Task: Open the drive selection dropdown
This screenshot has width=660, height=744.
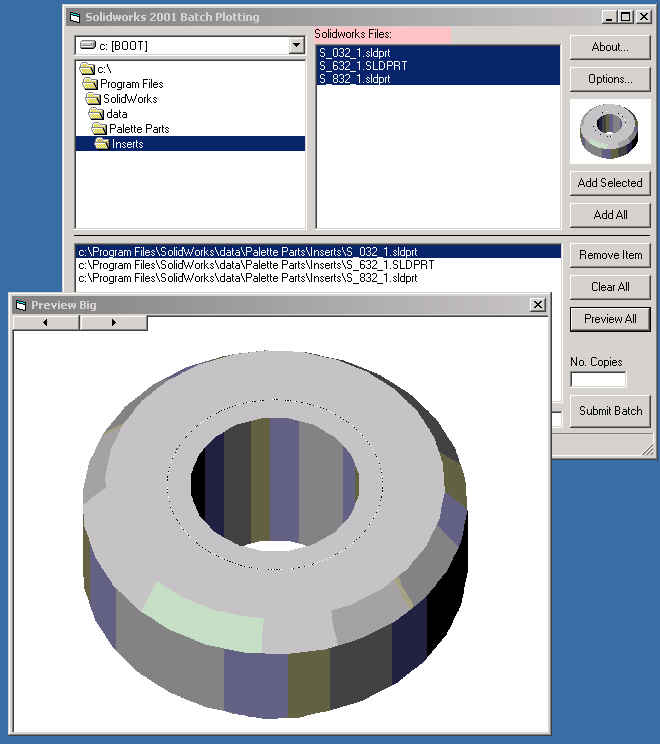Action: pyautogui.click(x=295, y=46)
